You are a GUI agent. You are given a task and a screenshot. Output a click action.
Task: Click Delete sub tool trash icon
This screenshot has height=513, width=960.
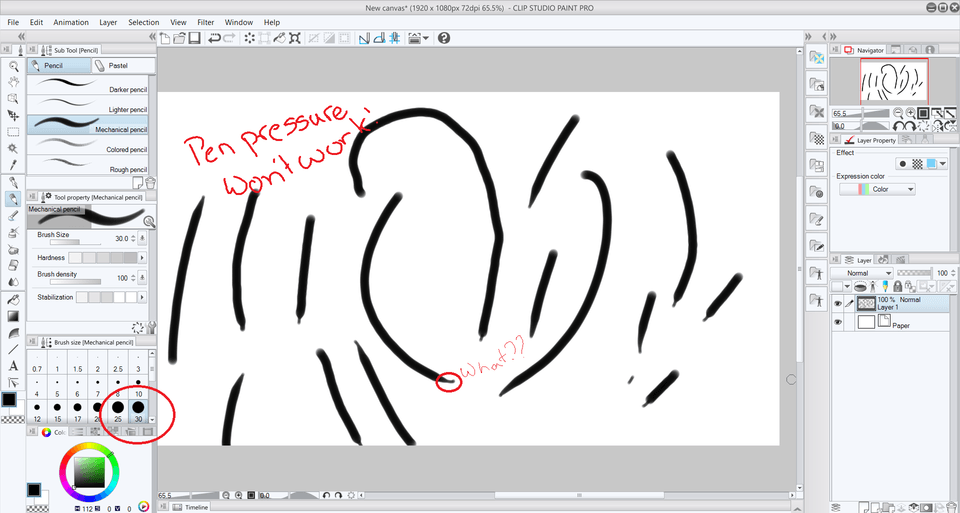(150, 182)
